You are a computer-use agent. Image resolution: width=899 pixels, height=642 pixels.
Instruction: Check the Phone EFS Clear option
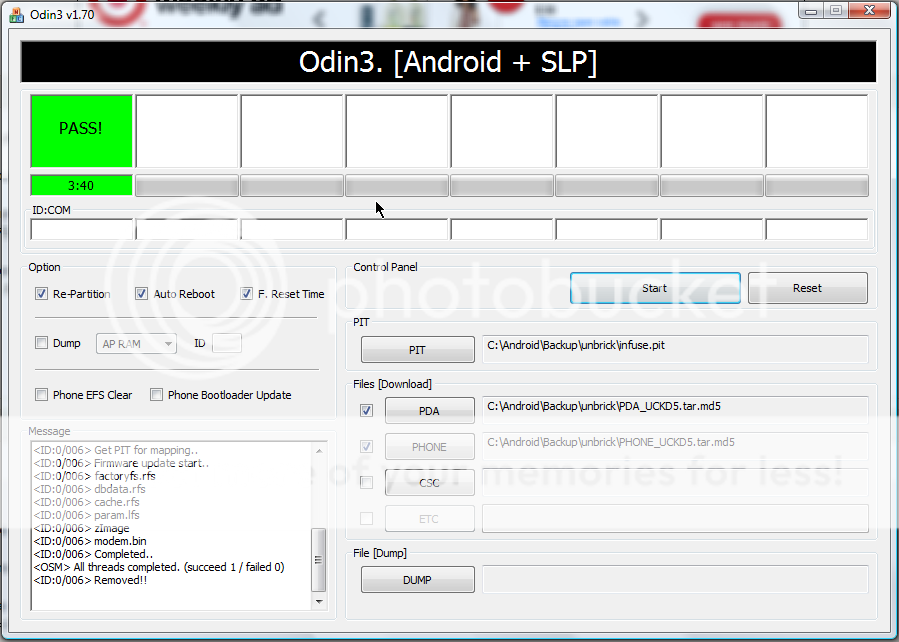(41, 395)
